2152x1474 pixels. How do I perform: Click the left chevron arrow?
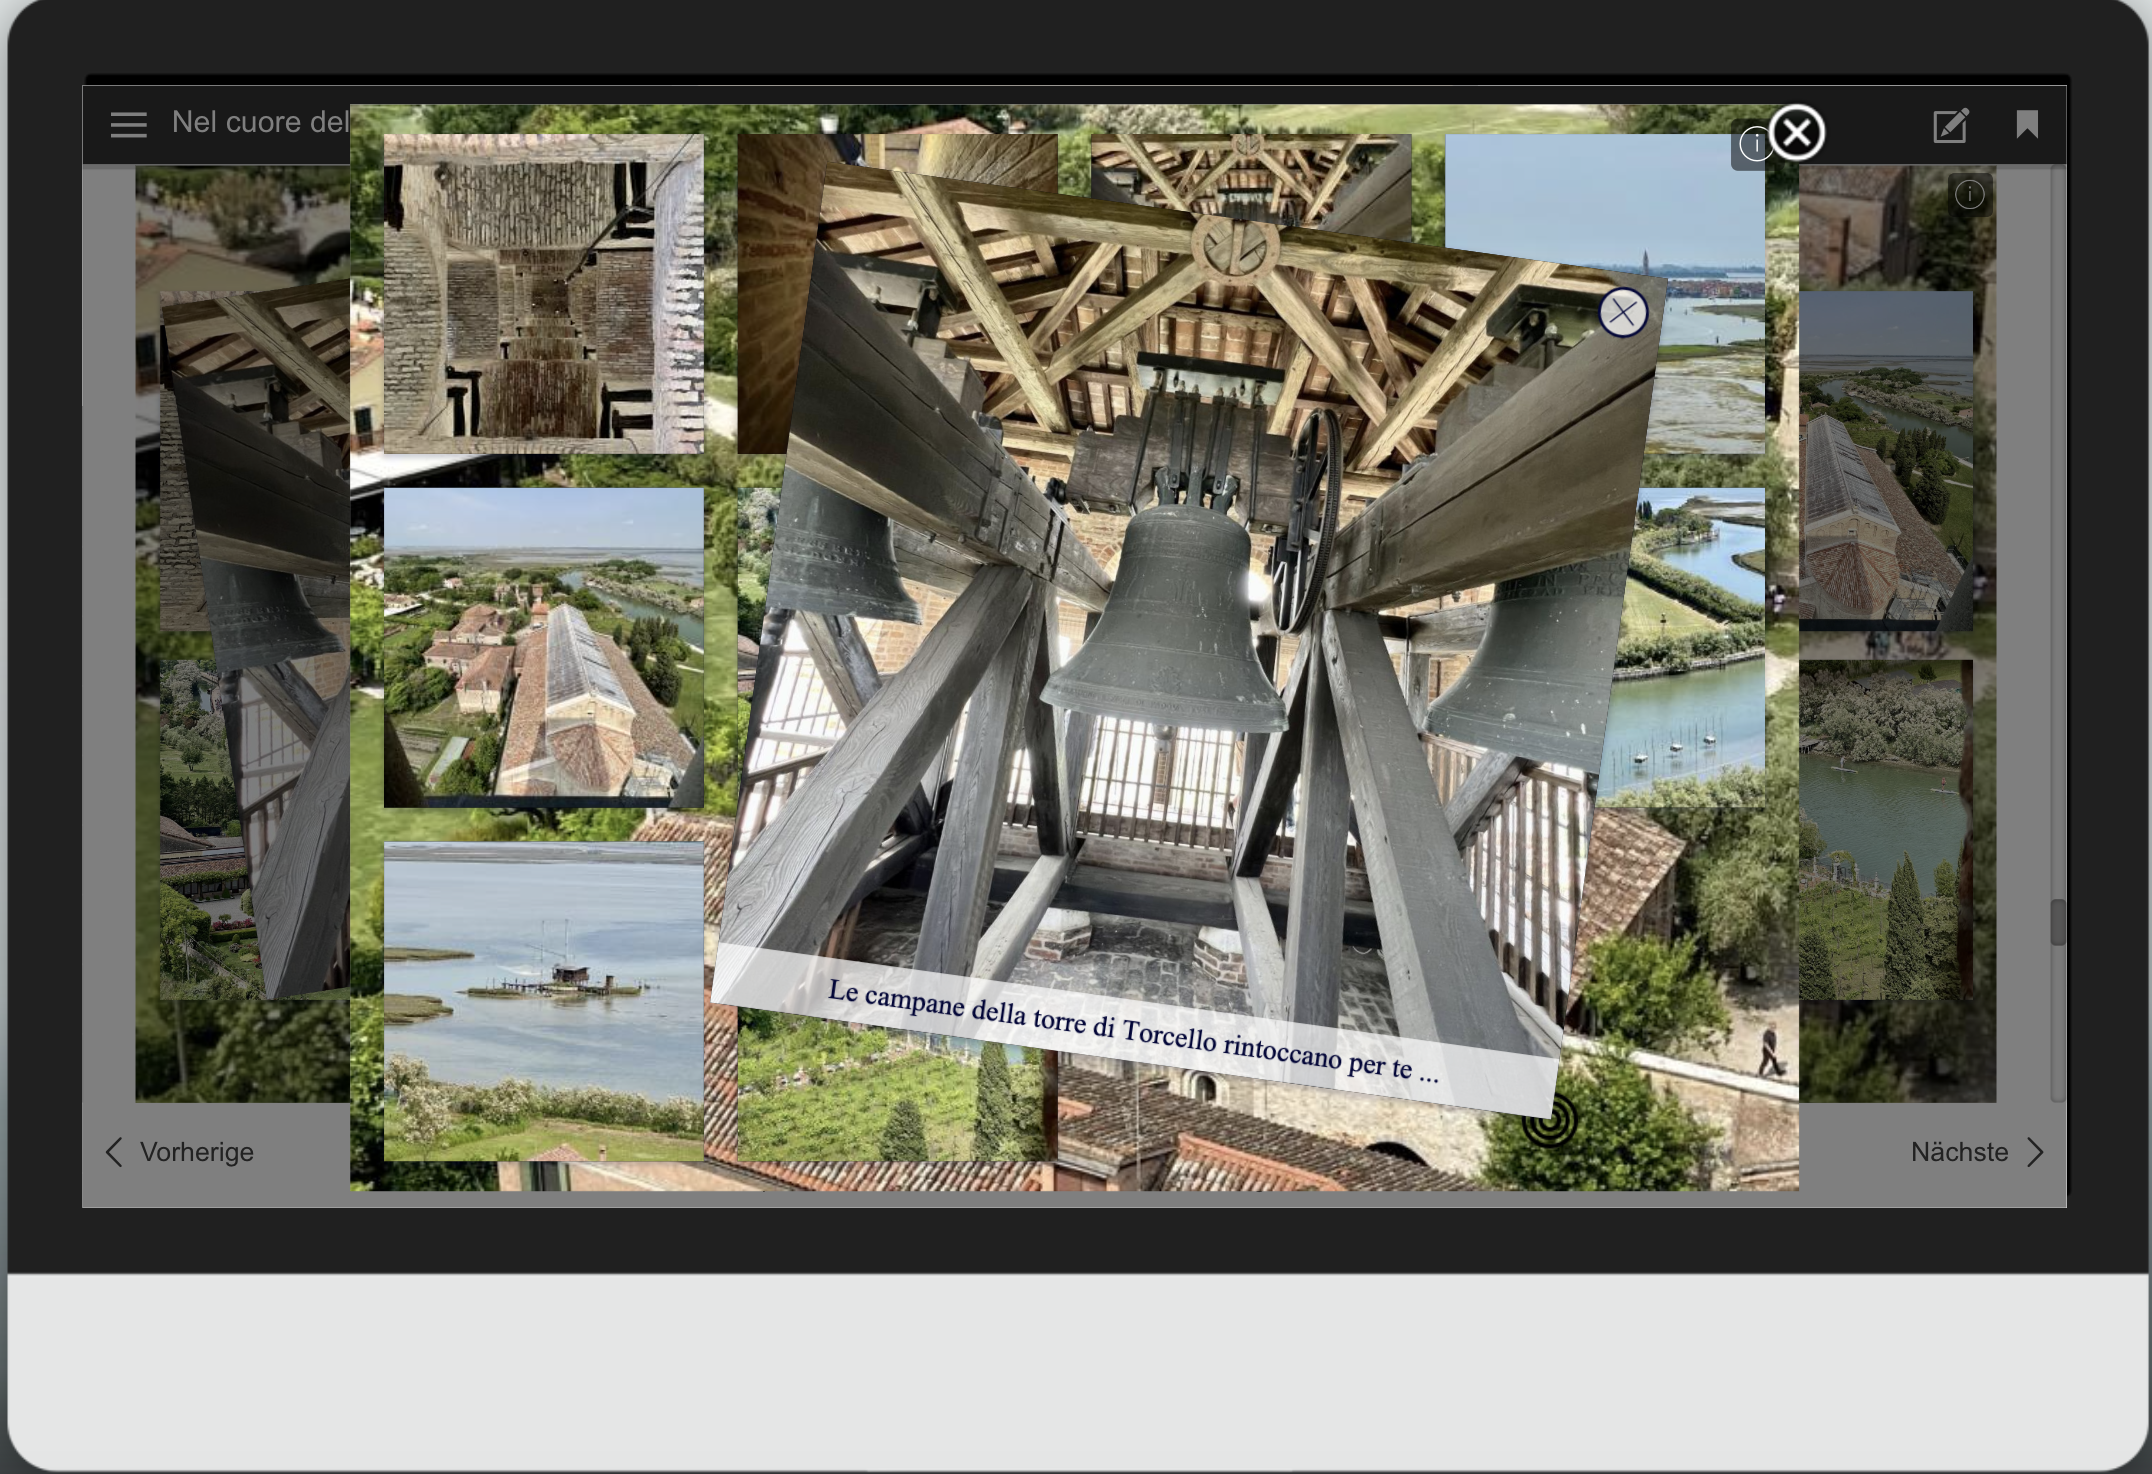[114, 1152]
